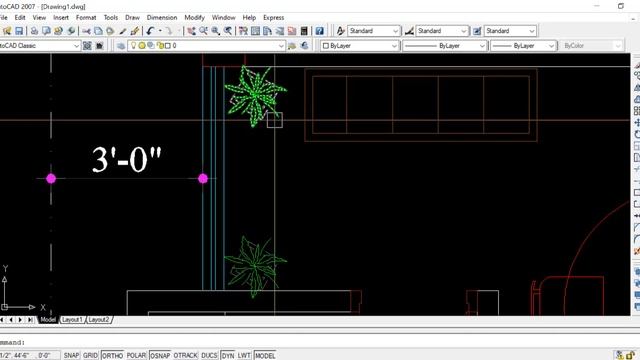Open the Table Style manager icon

[x=477, y=31]
